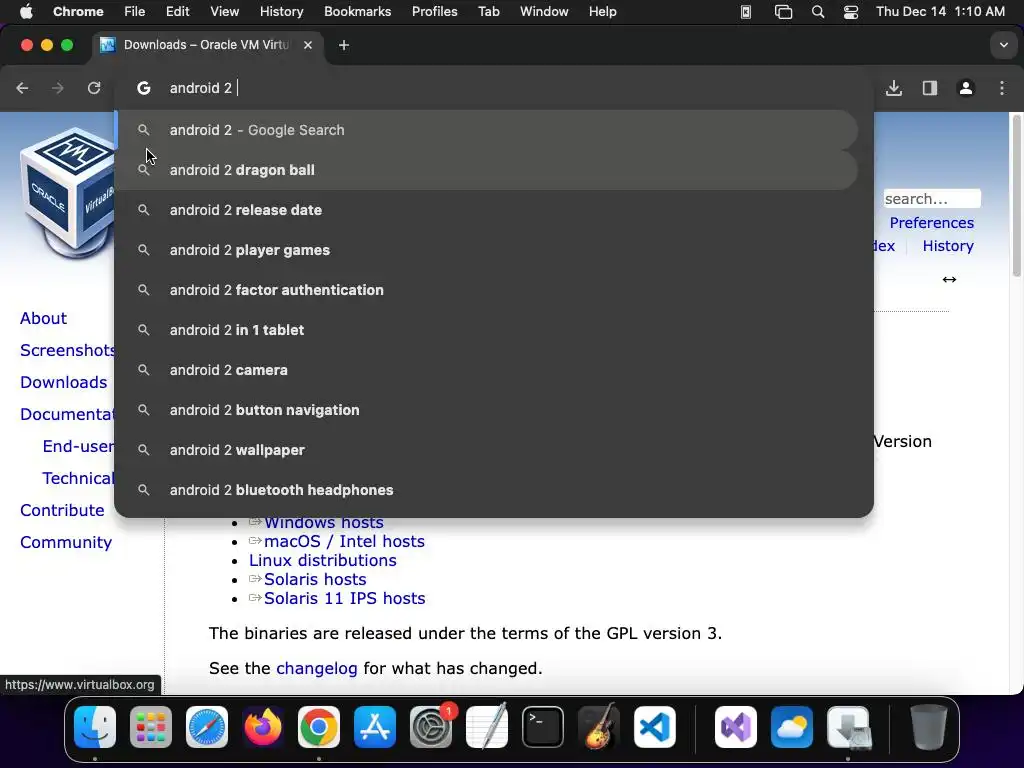Open the Chrome downloads icon
This screenshot has width=1024, height=768.
tap(894, 88)
